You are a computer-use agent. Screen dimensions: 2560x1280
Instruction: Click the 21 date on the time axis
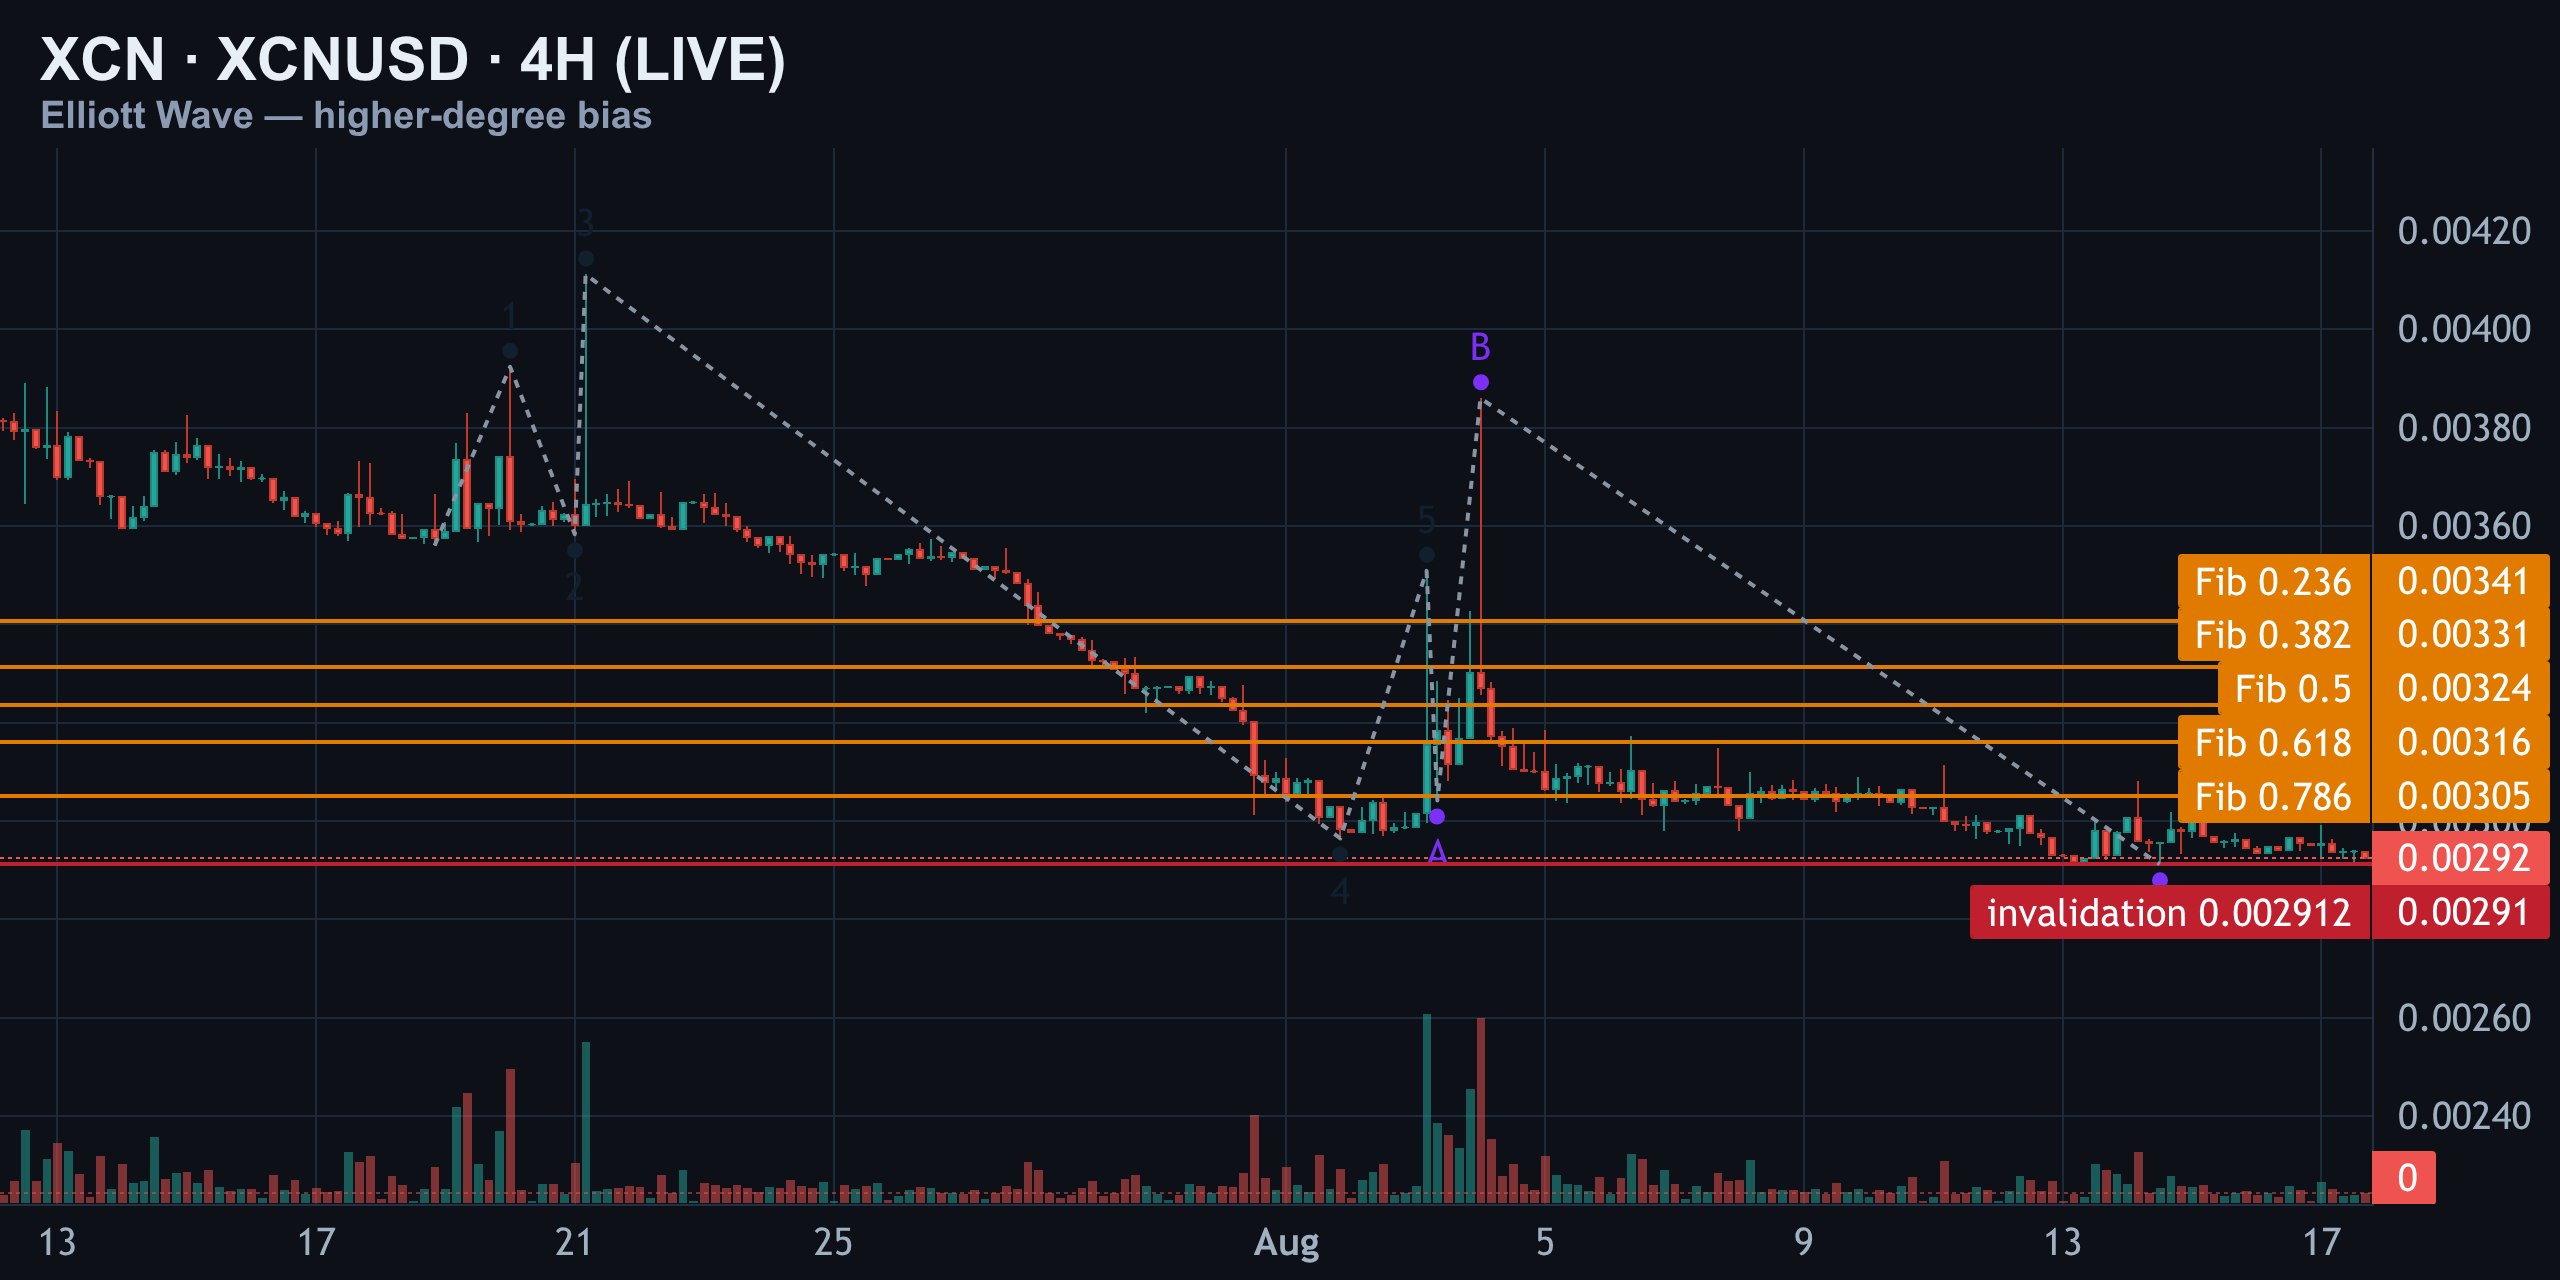click(x=574, y=1242)
